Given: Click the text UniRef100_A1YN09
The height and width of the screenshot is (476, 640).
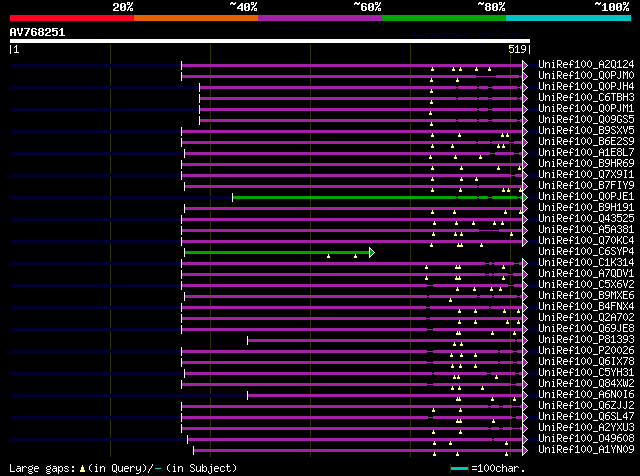Looking at the screenshot, I should (586, 450).
